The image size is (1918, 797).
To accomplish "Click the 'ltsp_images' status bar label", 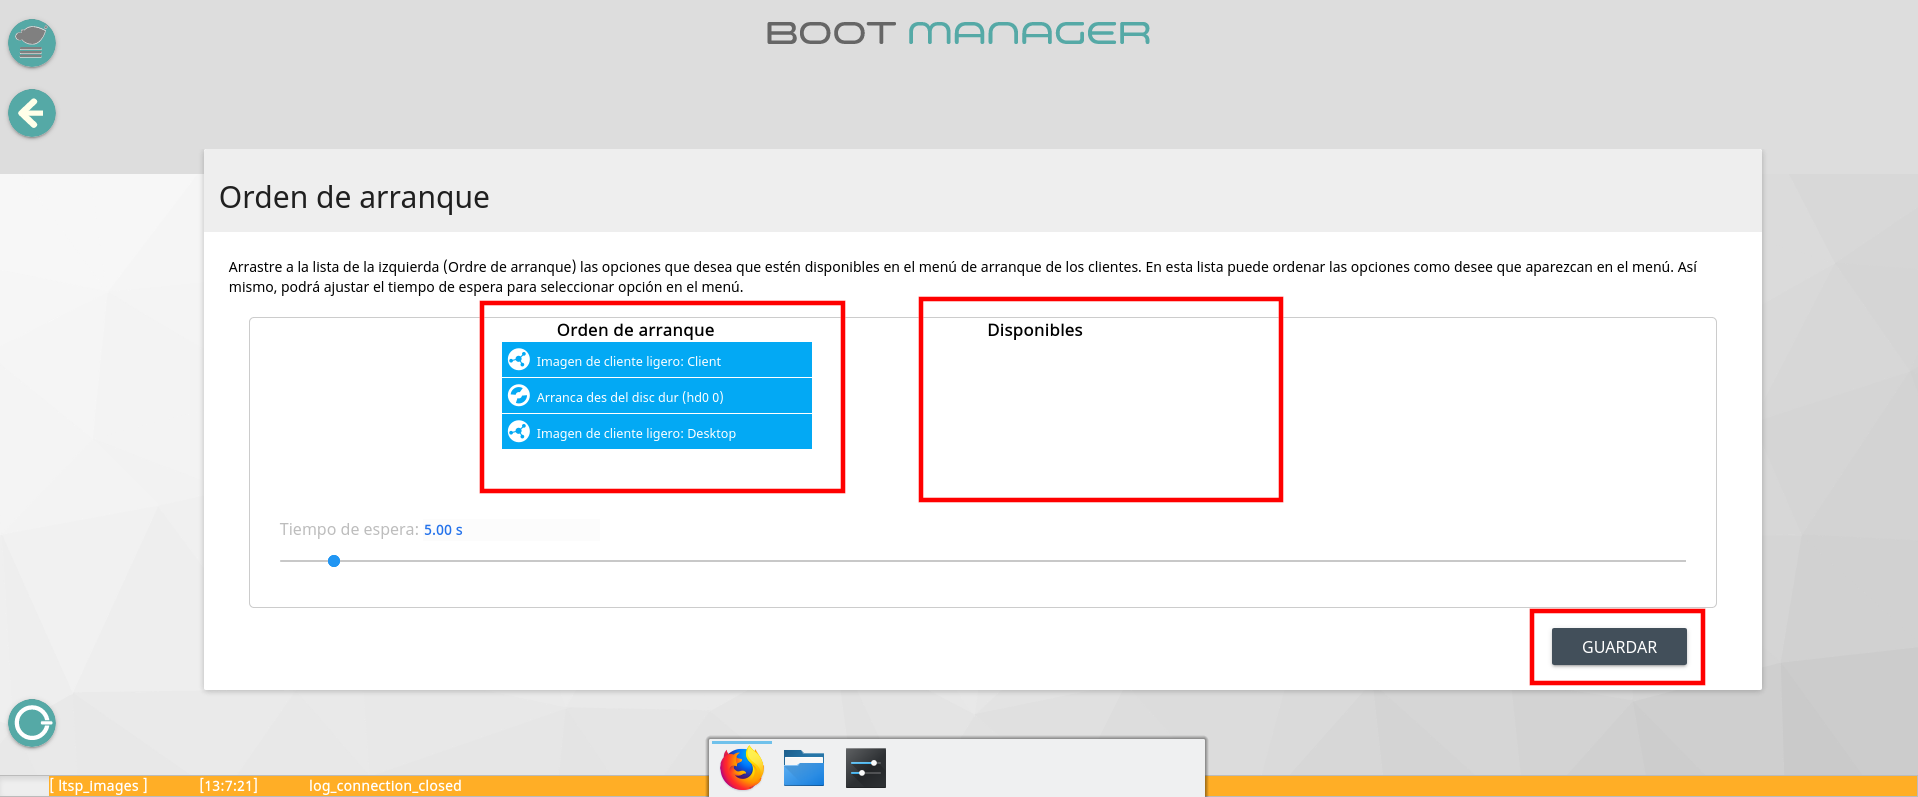I will [98, 786].
